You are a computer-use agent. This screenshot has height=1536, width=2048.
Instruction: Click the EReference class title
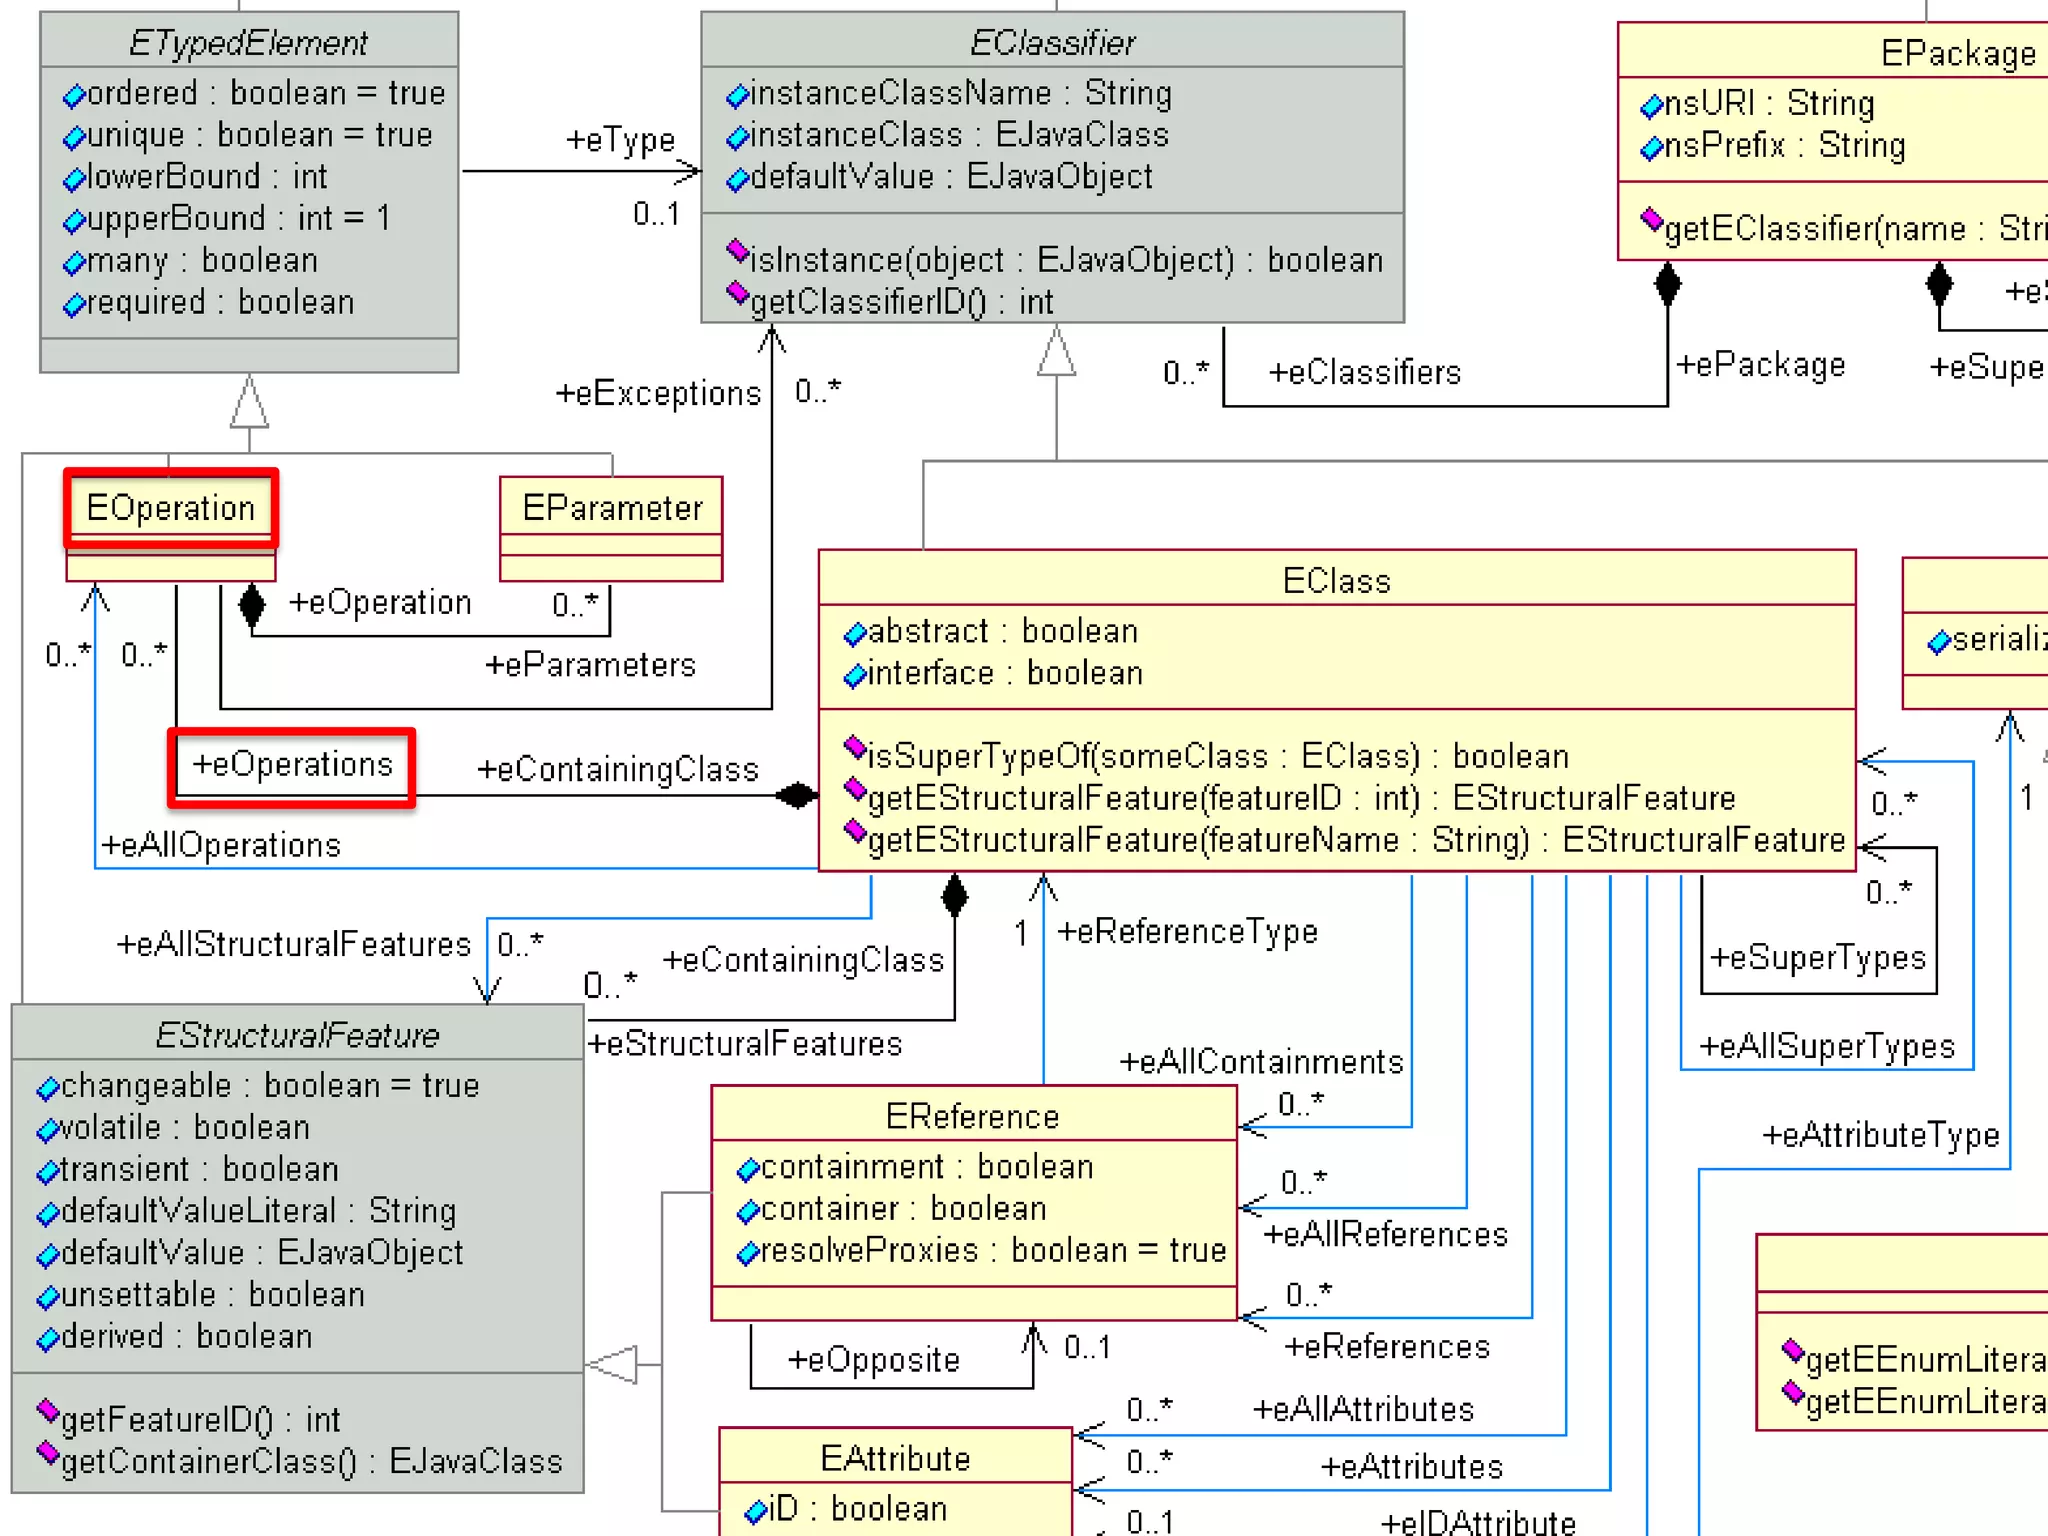pos(972,1116)
